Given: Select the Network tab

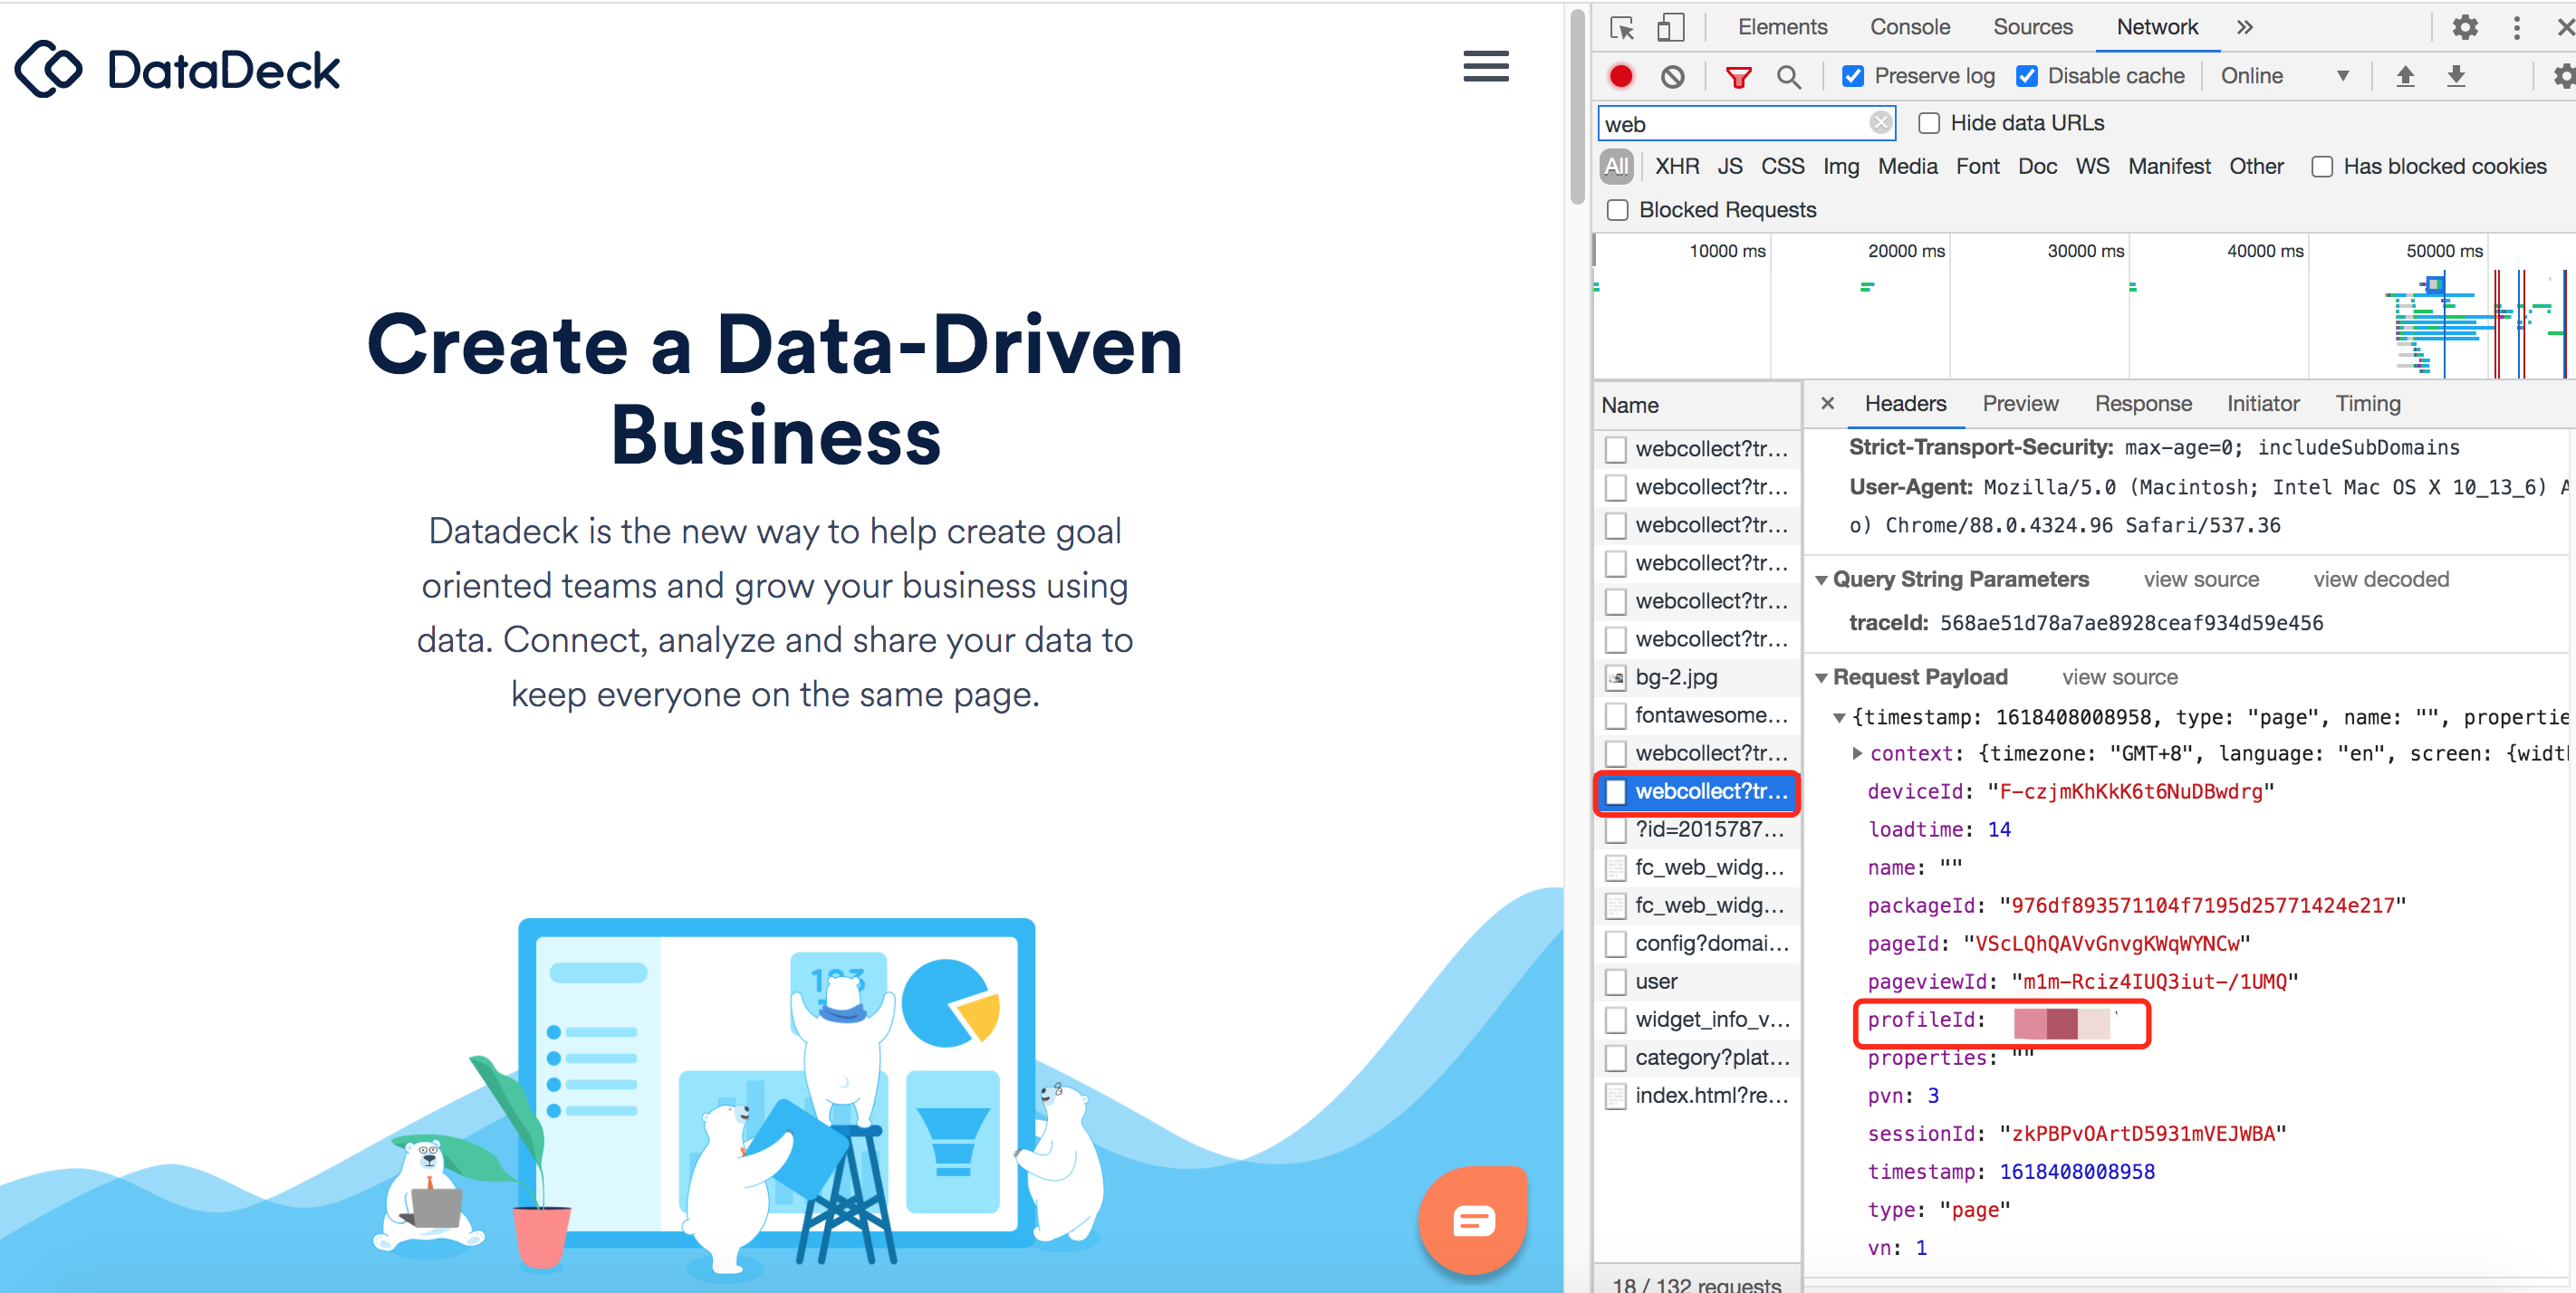Looking at the screenshot, I should tap(2157, 27).
